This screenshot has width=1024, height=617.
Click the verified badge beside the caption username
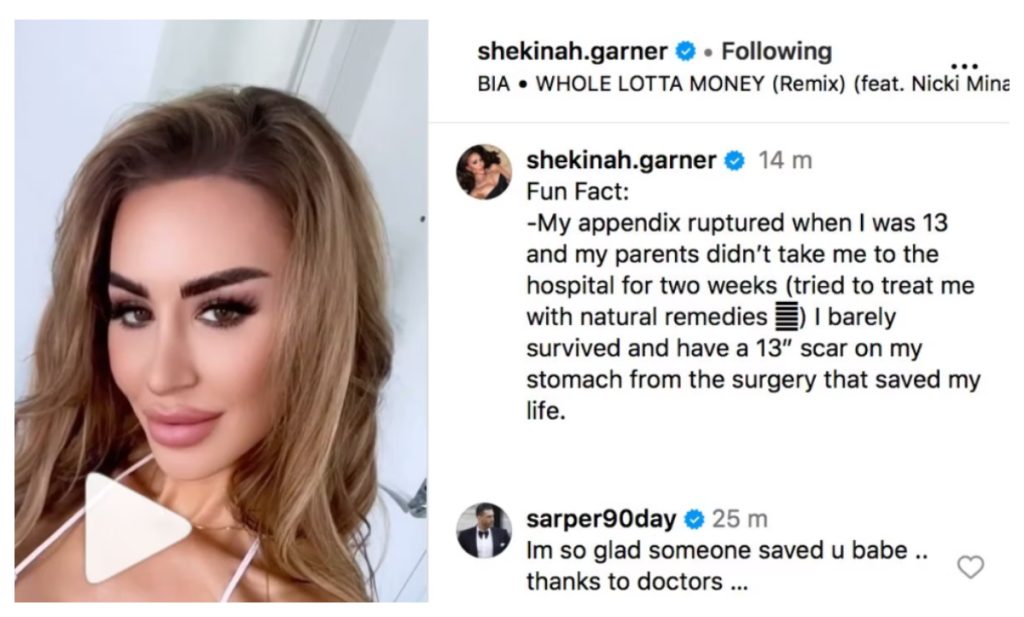(x=735, y=160)
